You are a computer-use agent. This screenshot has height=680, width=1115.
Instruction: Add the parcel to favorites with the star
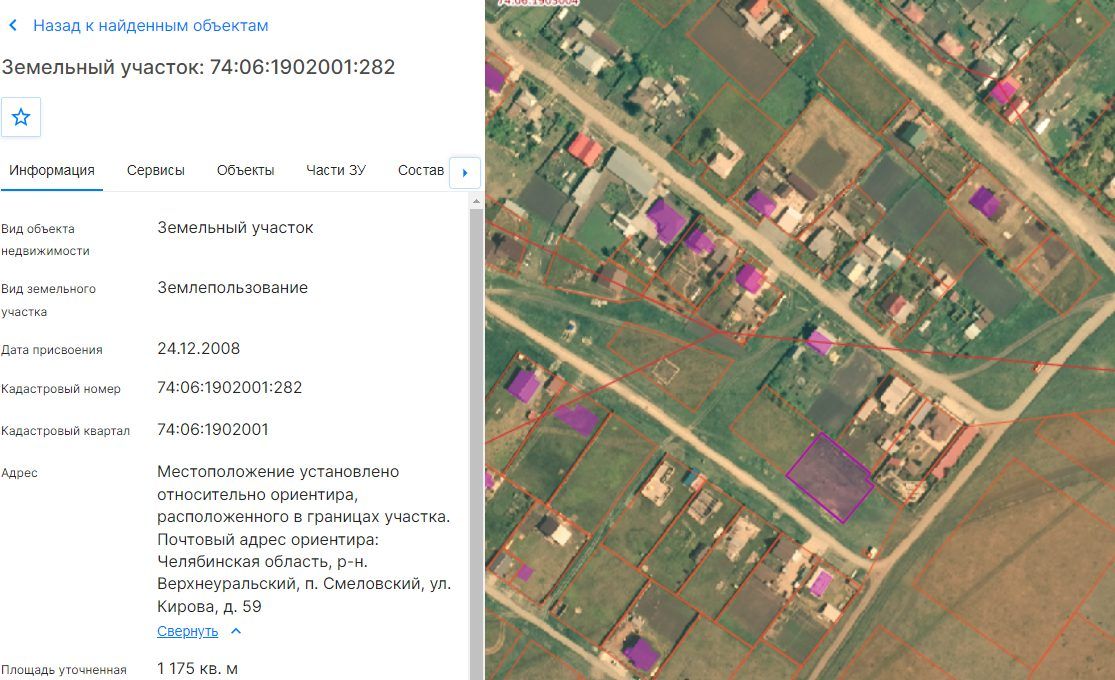[x=21, y=117]
